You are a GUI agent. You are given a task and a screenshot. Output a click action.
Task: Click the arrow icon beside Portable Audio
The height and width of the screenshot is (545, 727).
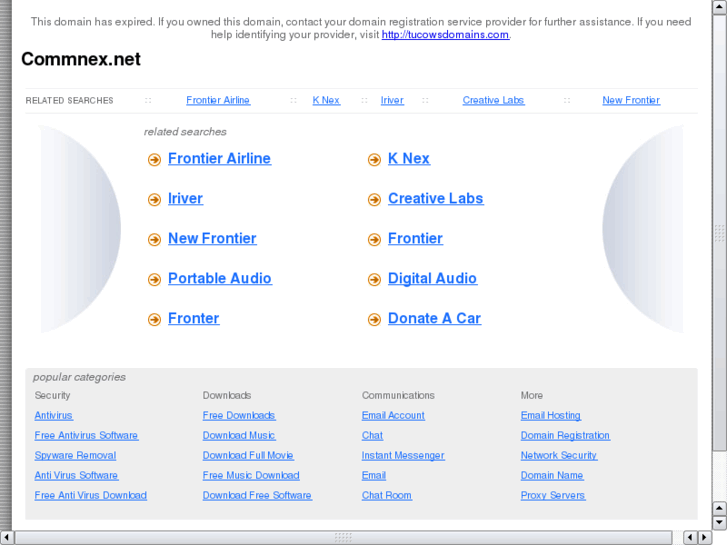(154, 280)
